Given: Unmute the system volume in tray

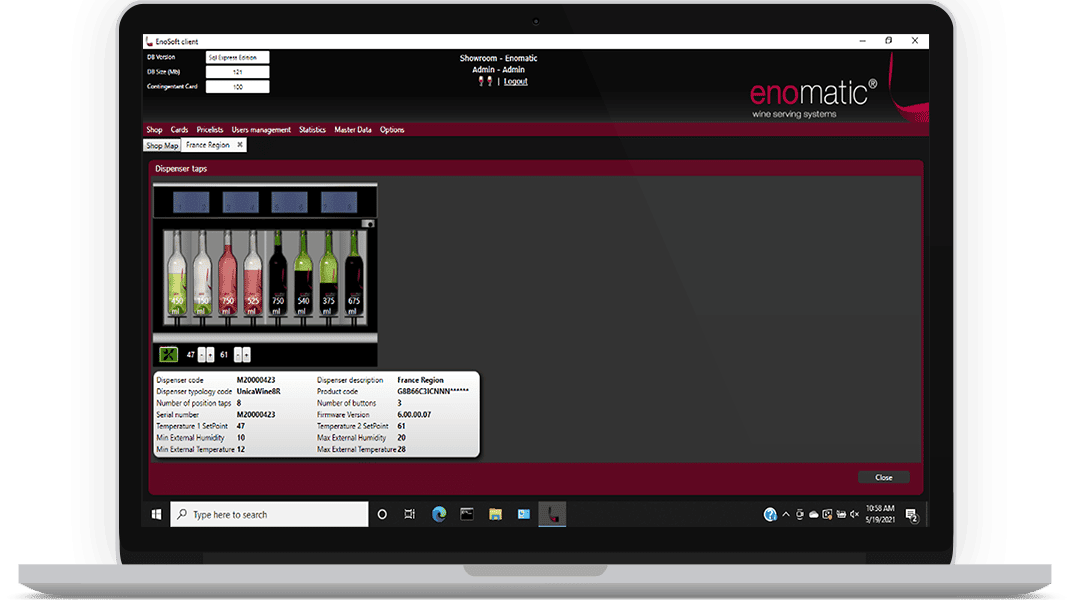Looking at the screenshot, I should click(854, 514).
